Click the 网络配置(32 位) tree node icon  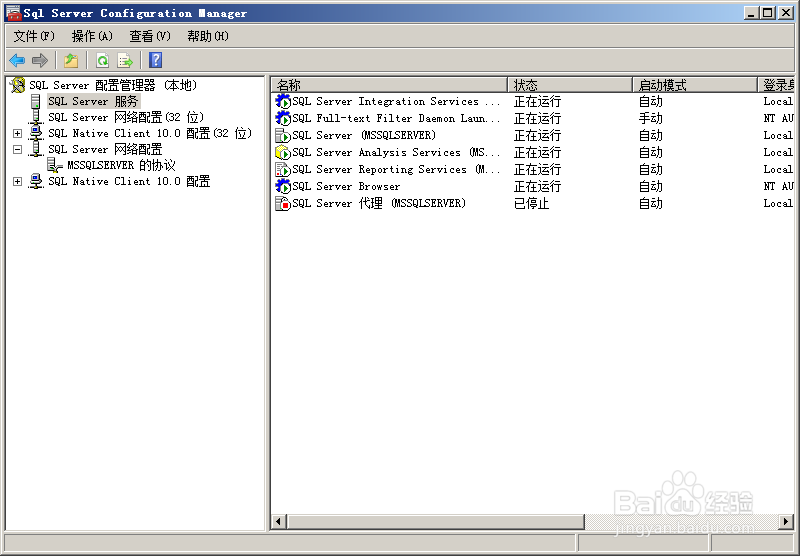click(x=36, y=117)
